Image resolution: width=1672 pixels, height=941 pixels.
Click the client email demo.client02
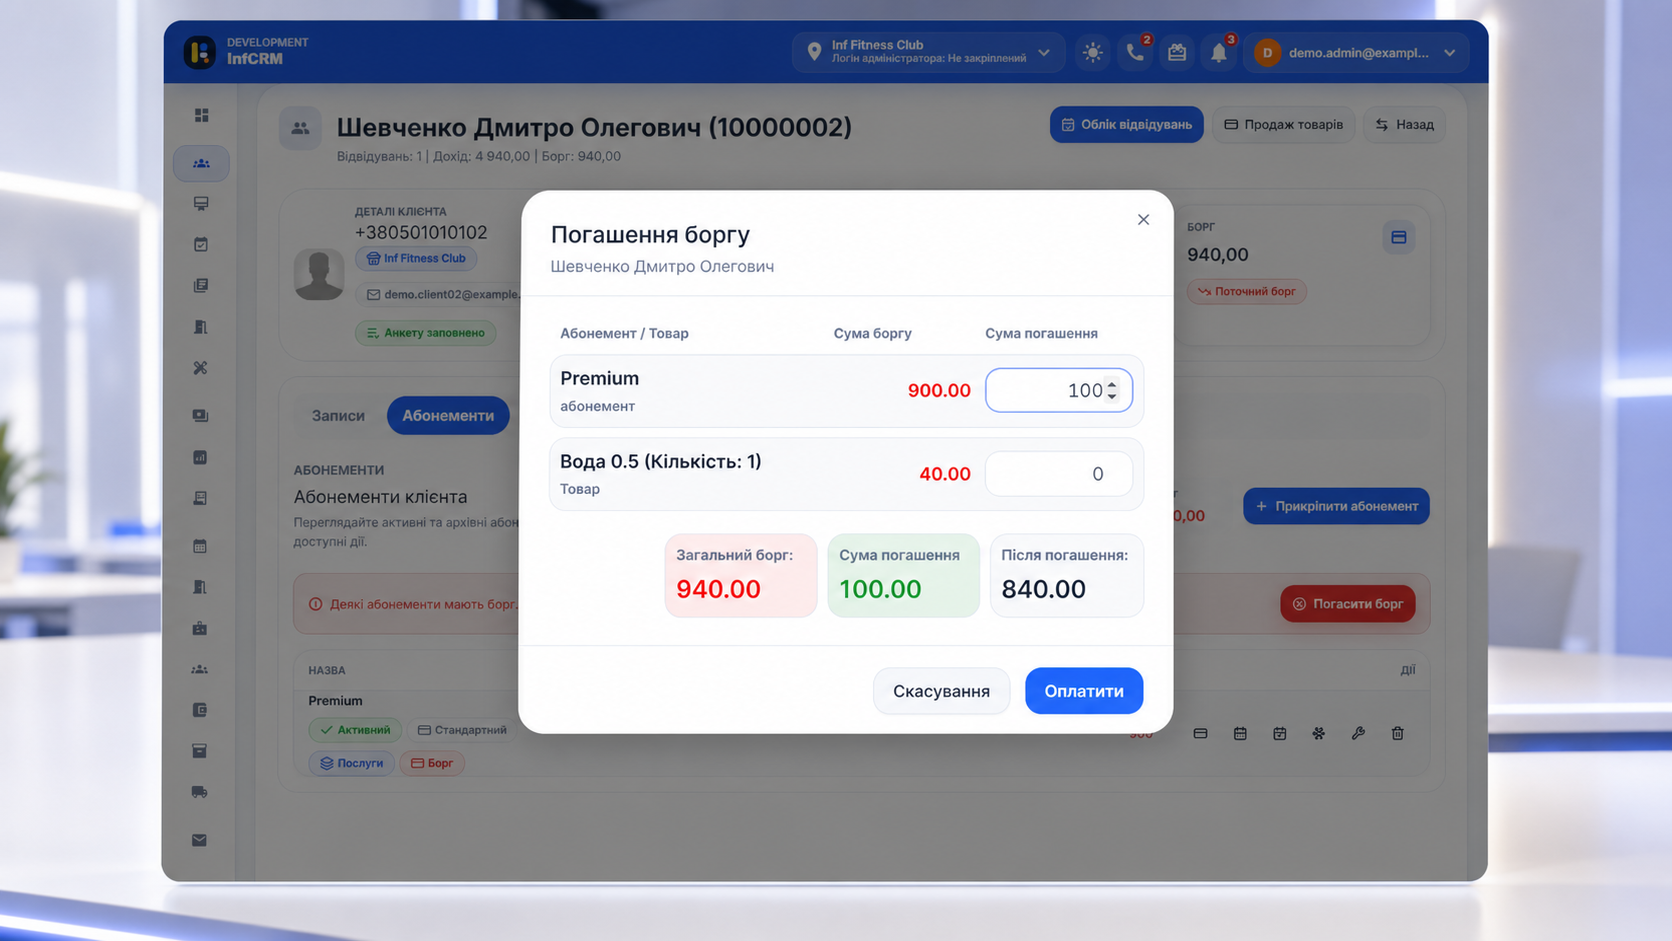(443, 294)
